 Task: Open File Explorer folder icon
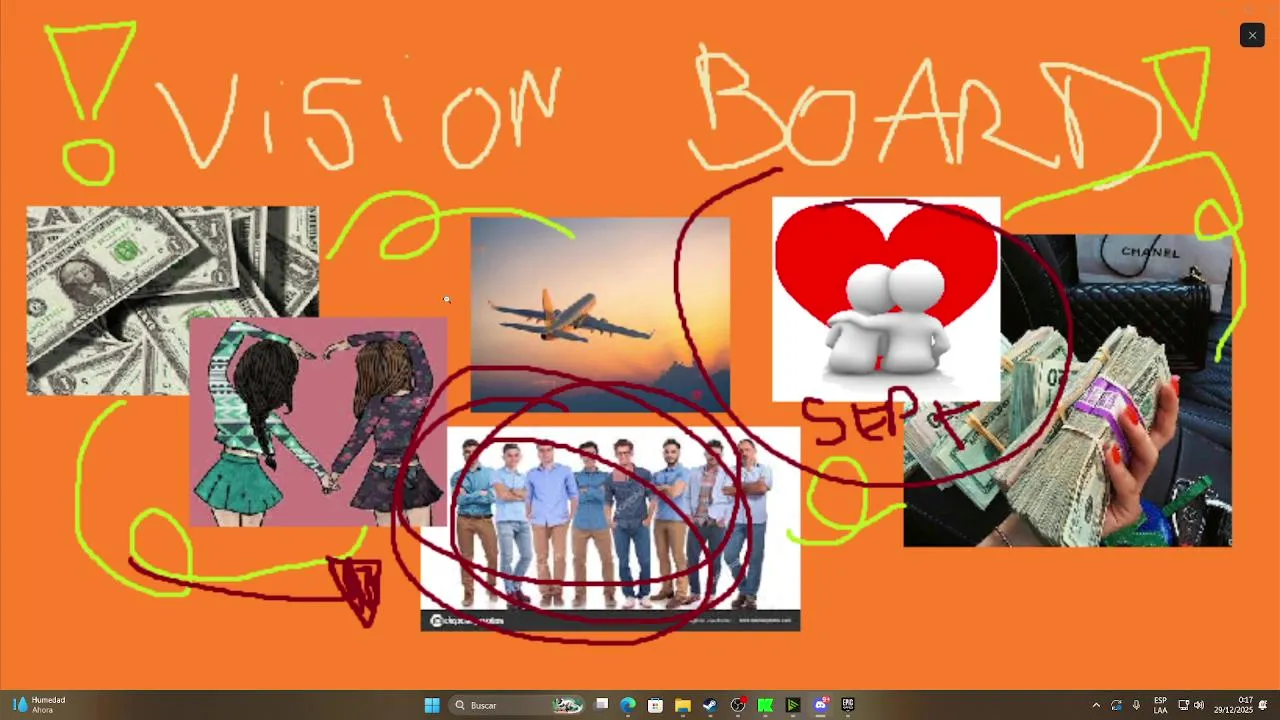pos(683,705)
